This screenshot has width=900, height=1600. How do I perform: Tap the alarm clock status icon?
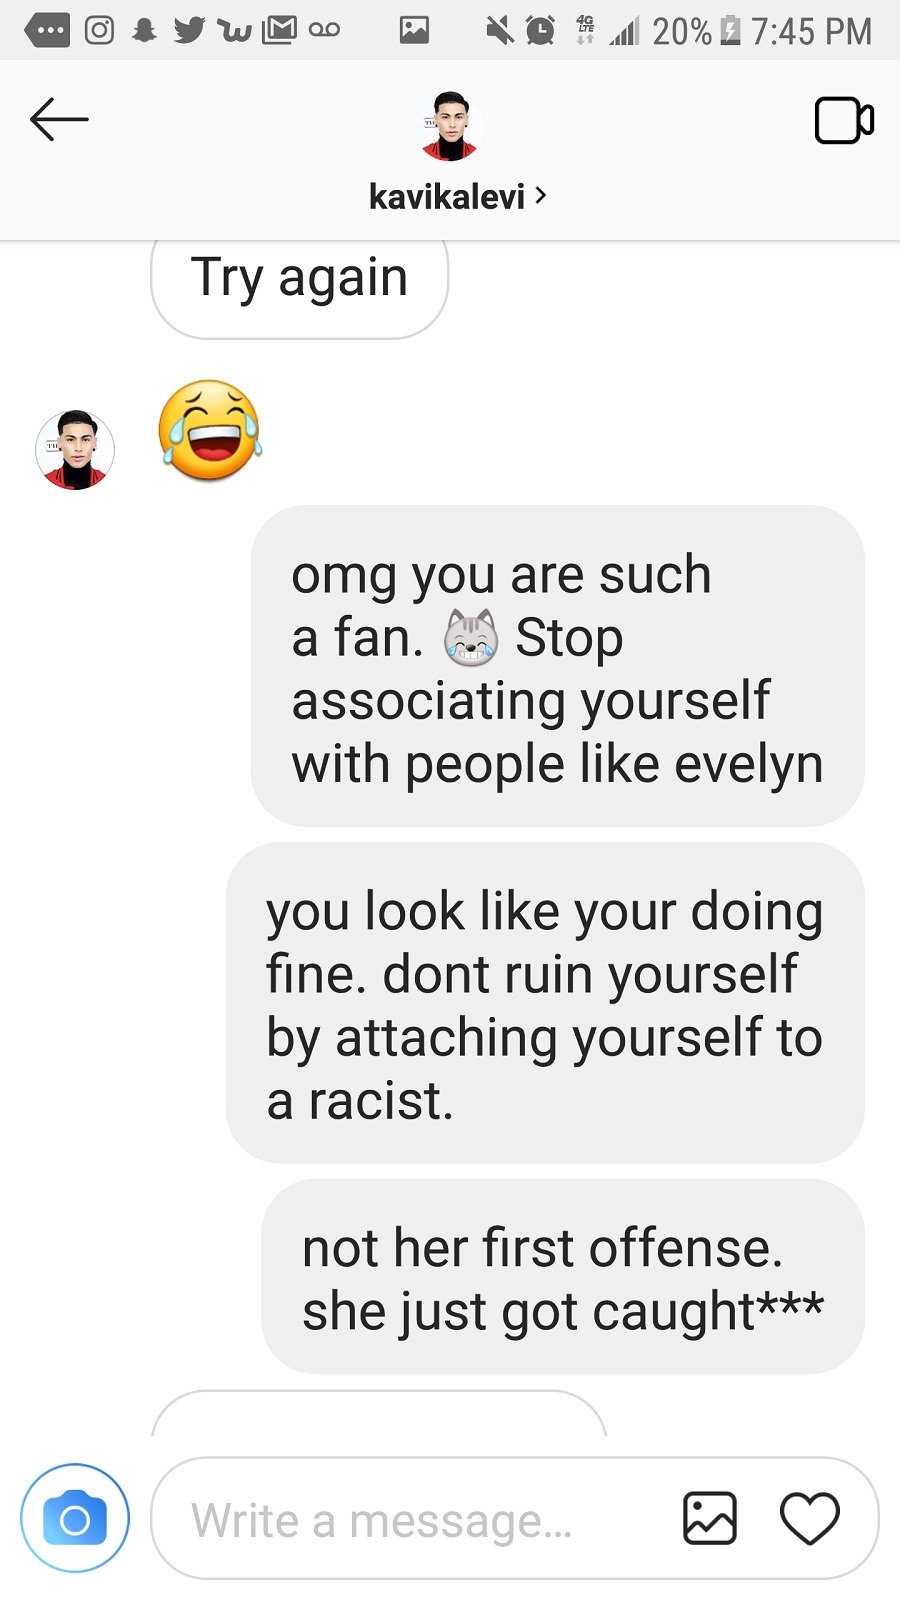540,31
